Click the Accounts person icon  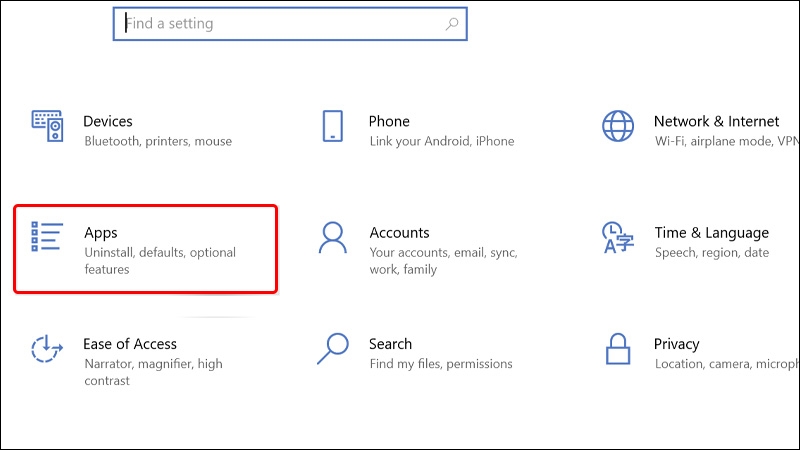333,237
